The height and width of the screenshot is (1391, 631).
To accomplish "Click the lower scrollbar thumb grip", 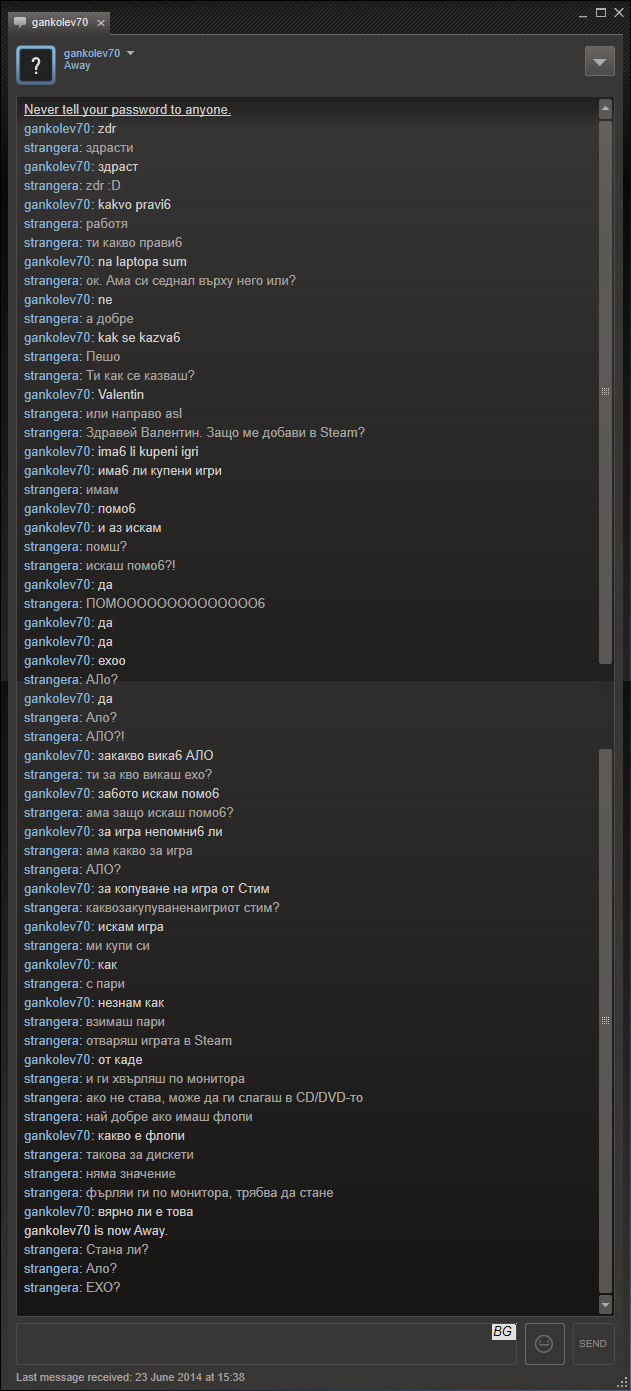I will (x=605, y=1021).
